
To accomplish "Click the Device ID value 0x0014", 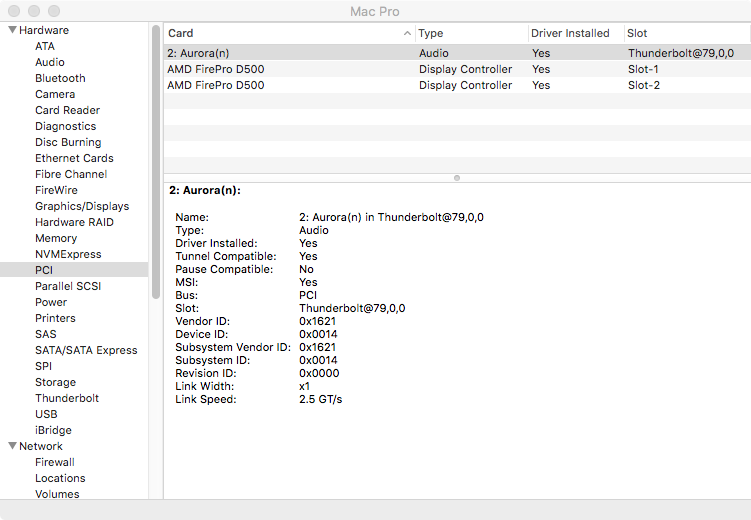I will (318, 334).
